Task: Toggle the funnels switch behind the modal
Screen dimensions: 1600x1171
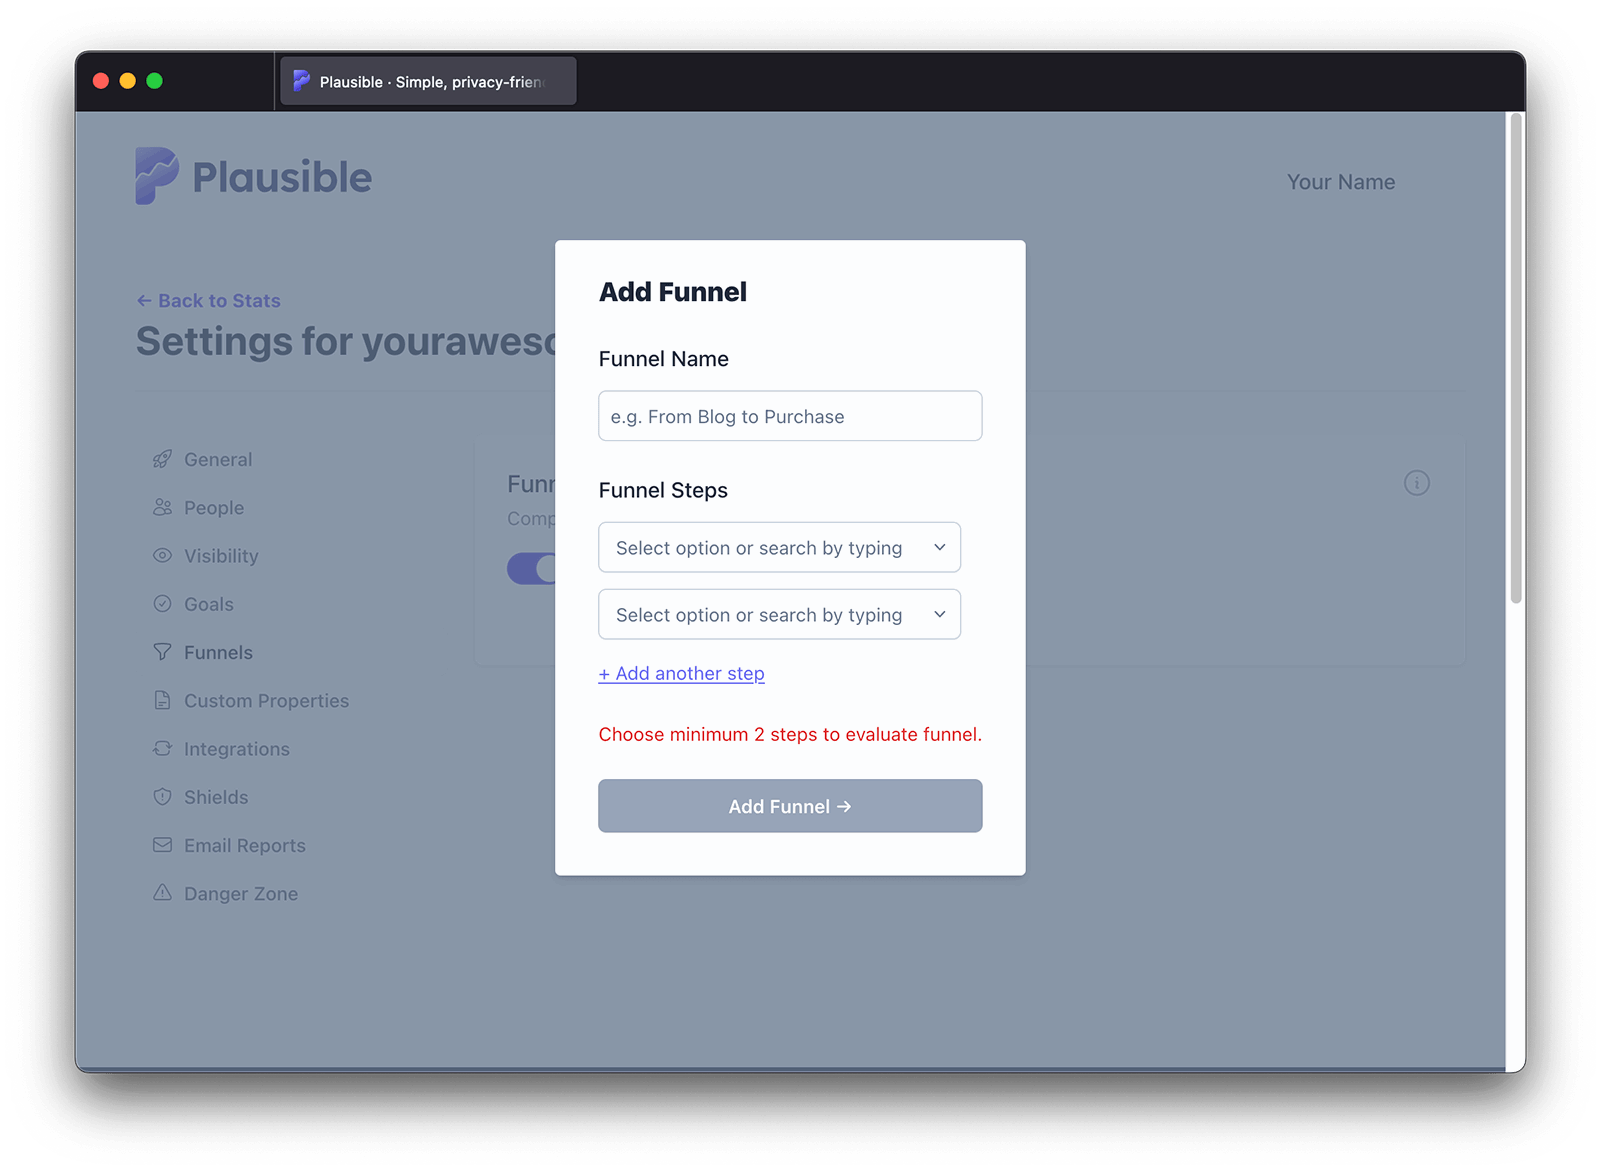Action: (x=532, y=568)
